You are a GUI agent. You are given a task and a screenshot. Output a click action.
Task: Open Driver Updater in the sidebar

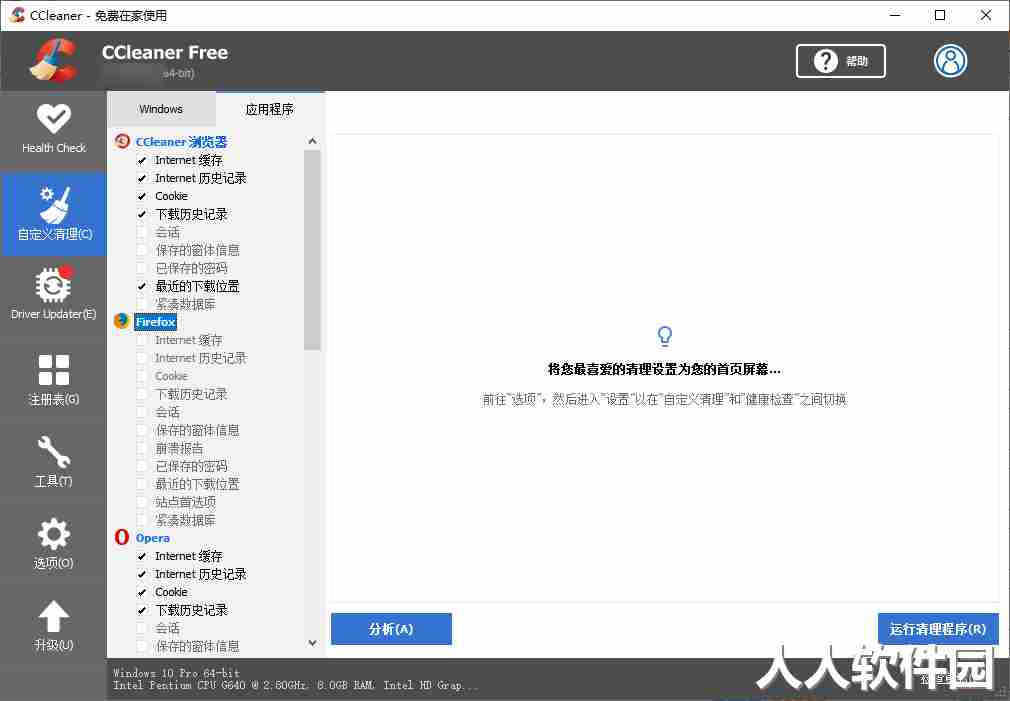[x=53, y=293]
